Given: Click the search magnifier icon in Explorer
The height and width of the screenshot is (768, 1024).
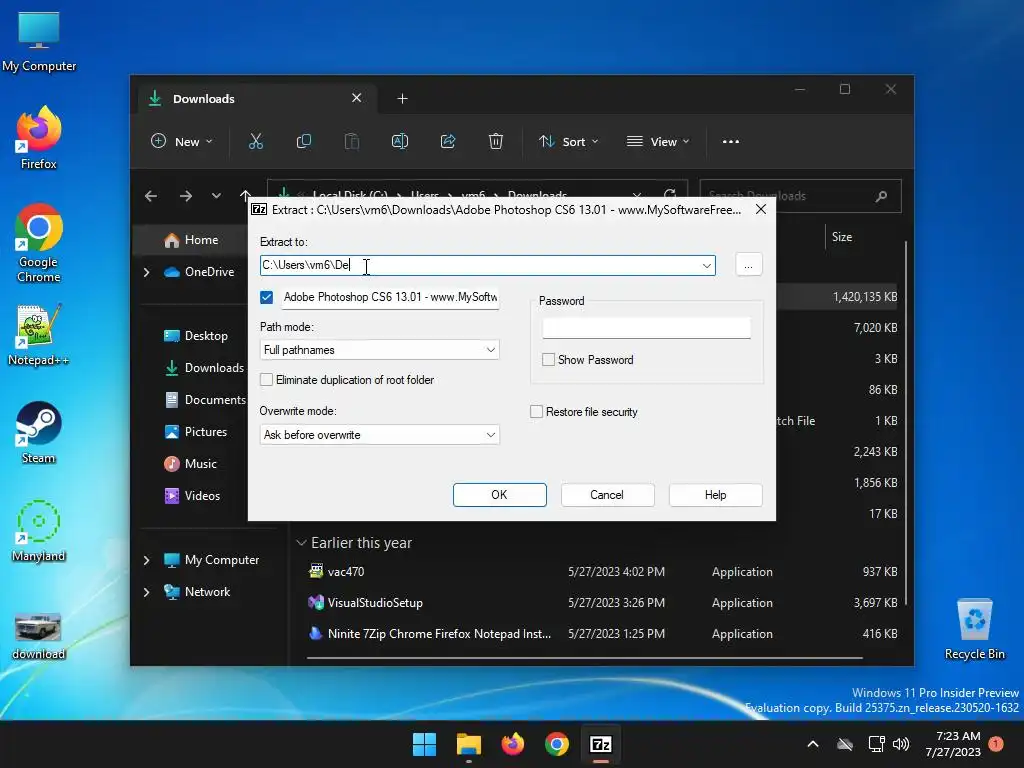Looking at the screenshot, I should tap(881, 196).
